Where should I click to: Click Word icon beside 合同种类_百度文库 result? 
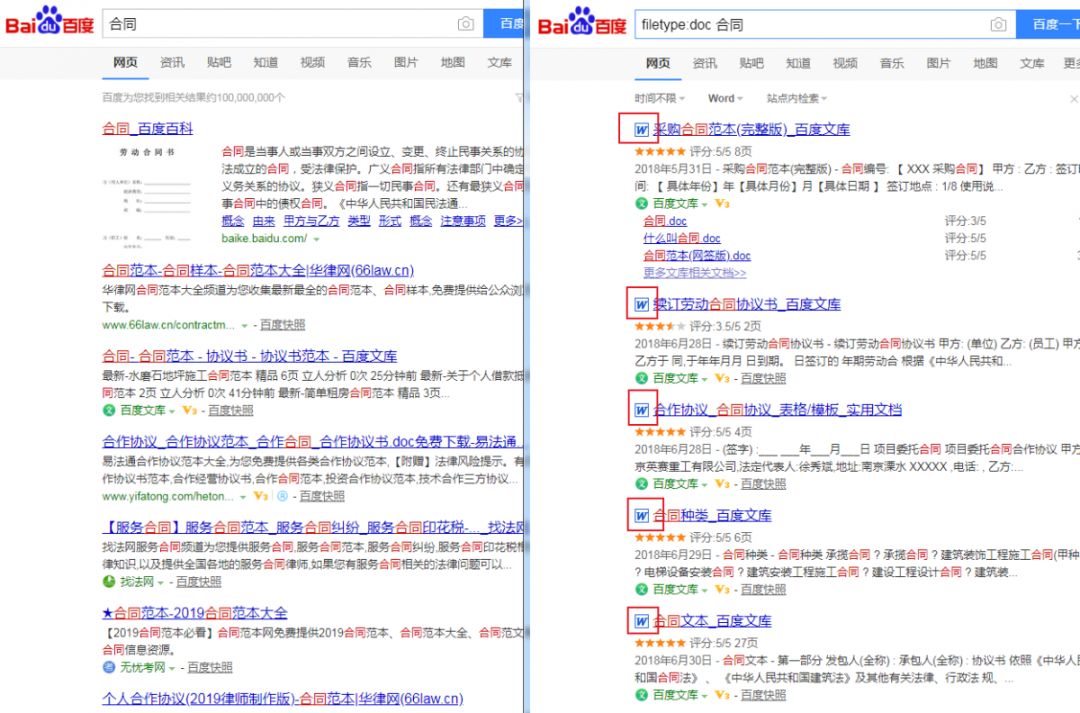(641, 515)
